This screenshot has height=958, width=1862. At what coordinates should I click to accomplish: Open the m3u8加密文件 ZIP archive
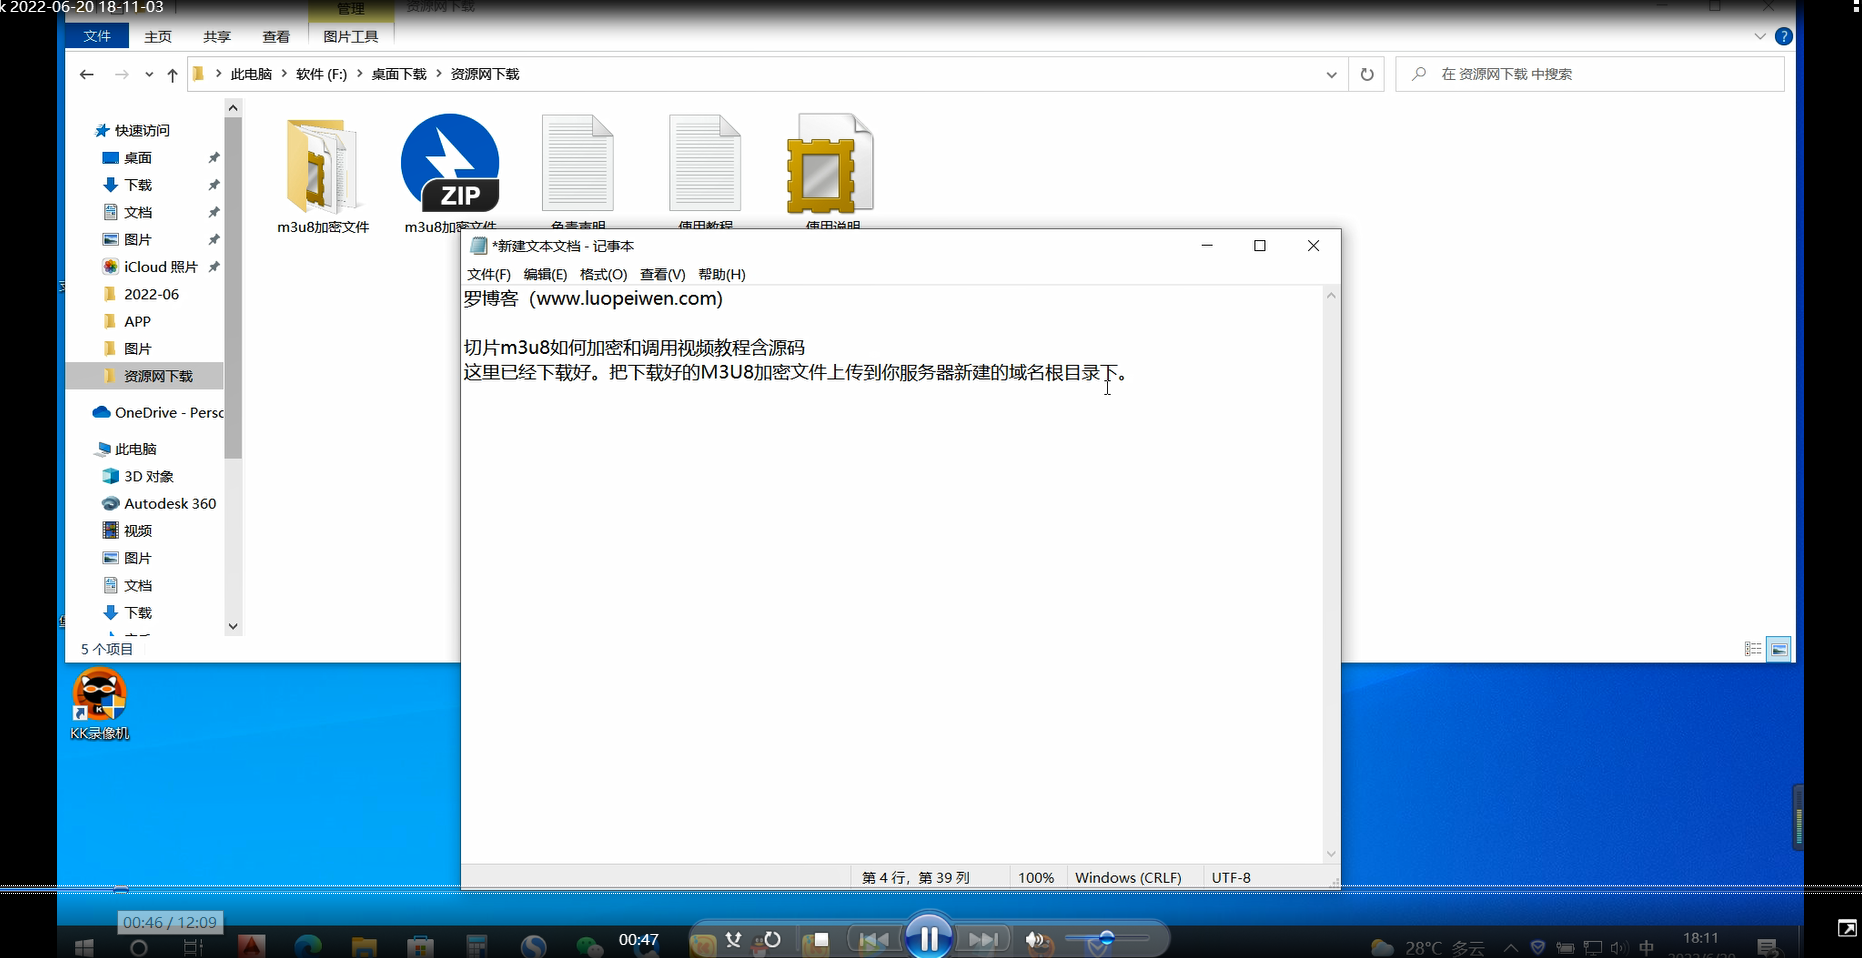(x=450, y=164)
